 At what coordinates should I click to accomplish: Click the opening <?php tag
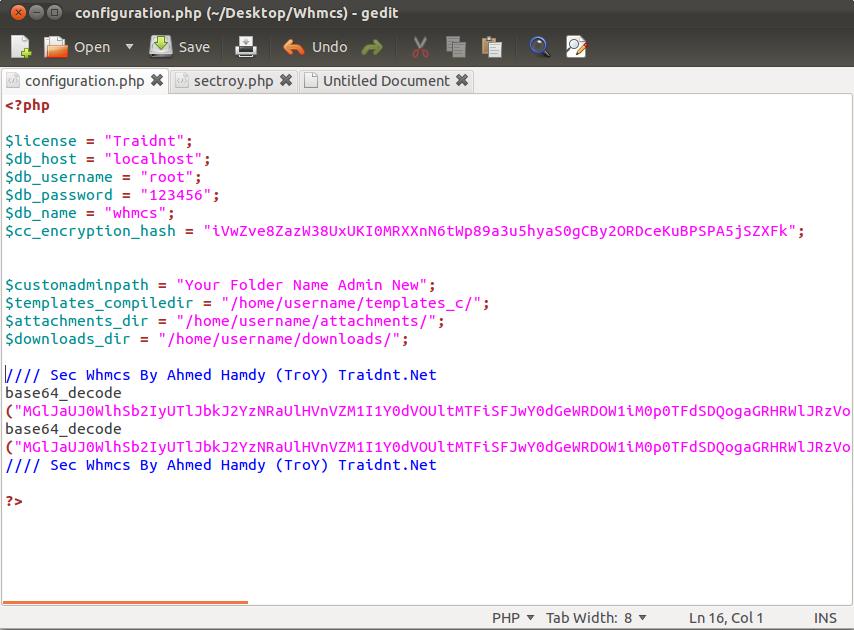(x=27, y=105)
